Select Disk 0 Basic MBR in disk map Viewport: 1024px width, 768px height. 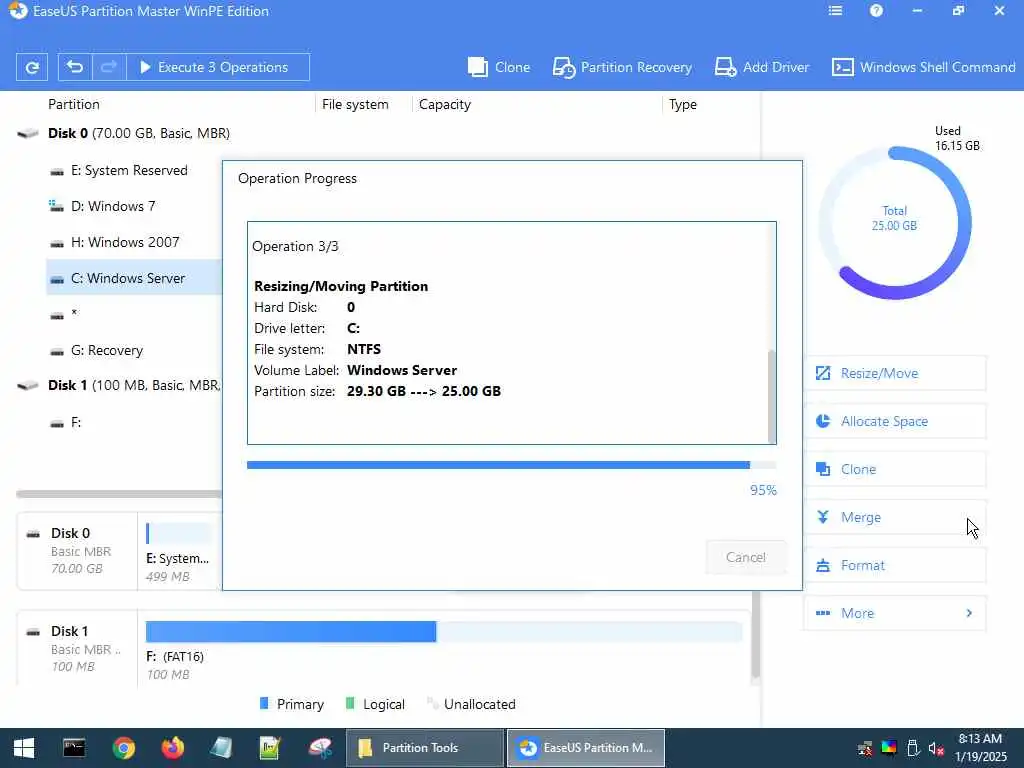[77, 551]
